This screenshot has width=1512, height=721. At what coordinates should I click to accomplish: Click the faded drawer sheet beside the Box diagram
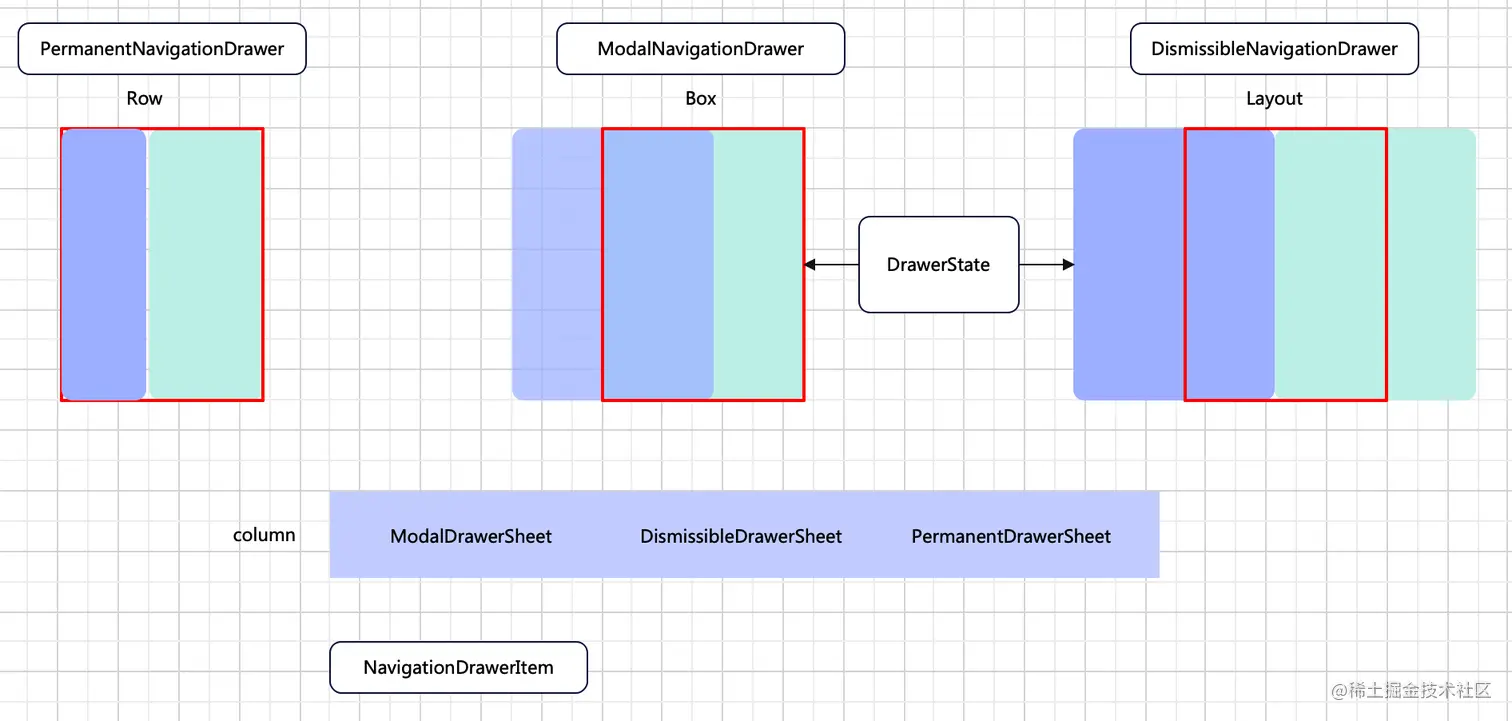click(555, 264)
